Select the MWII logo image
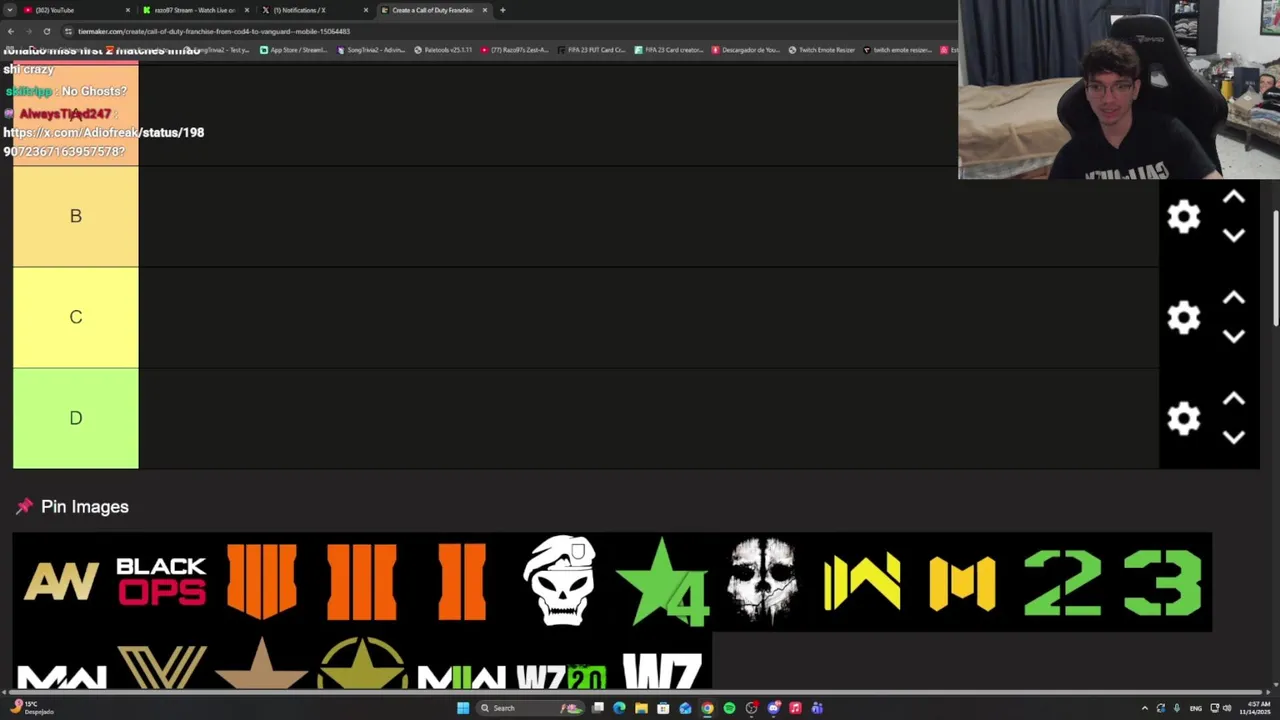 tap(462, 662)
